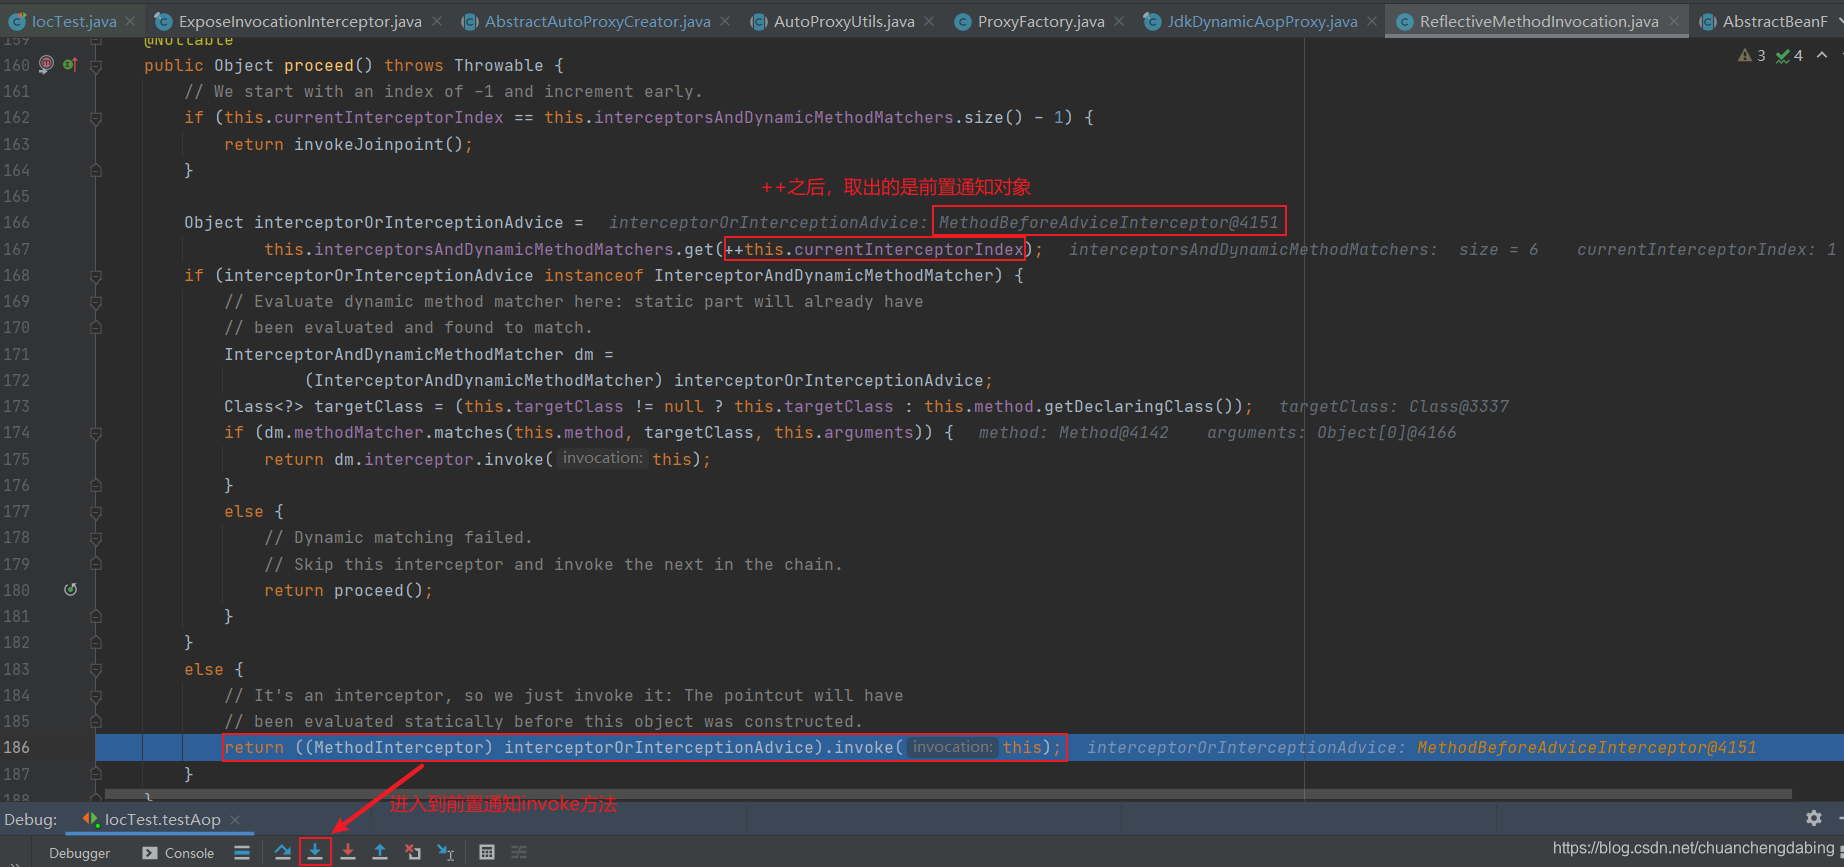Collapse the outer else block, line 183
The height and width of the screenshot is (867, 1844).
click(96, 669)
